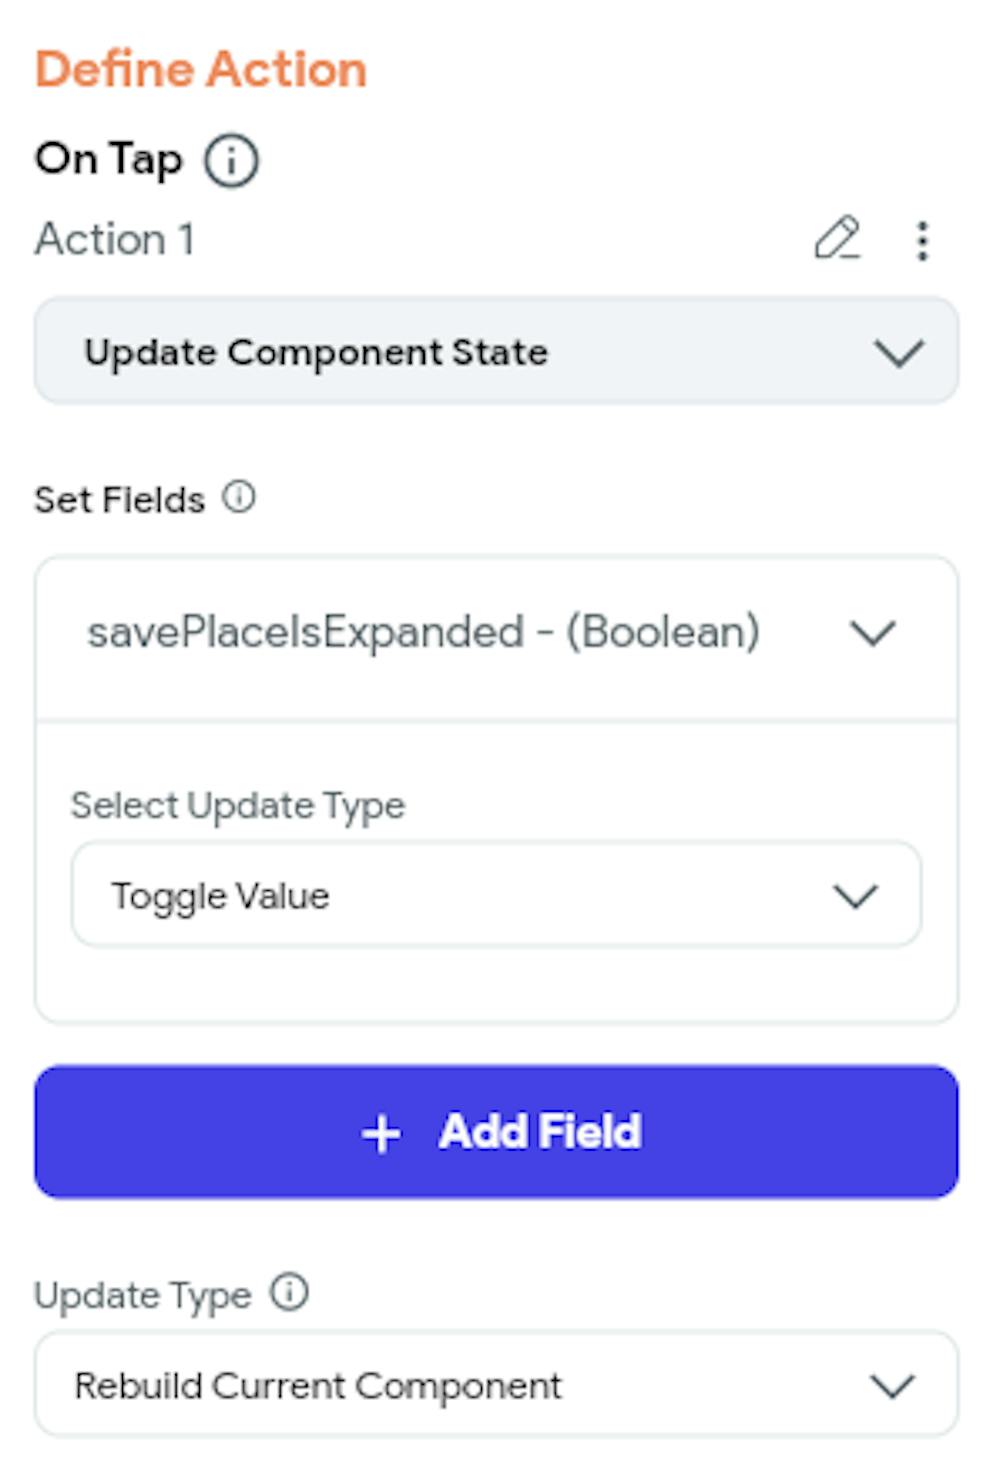Click the chevron in Update Component State box
This screenshot has width=1000, height=1466.
tap(898, 353)
